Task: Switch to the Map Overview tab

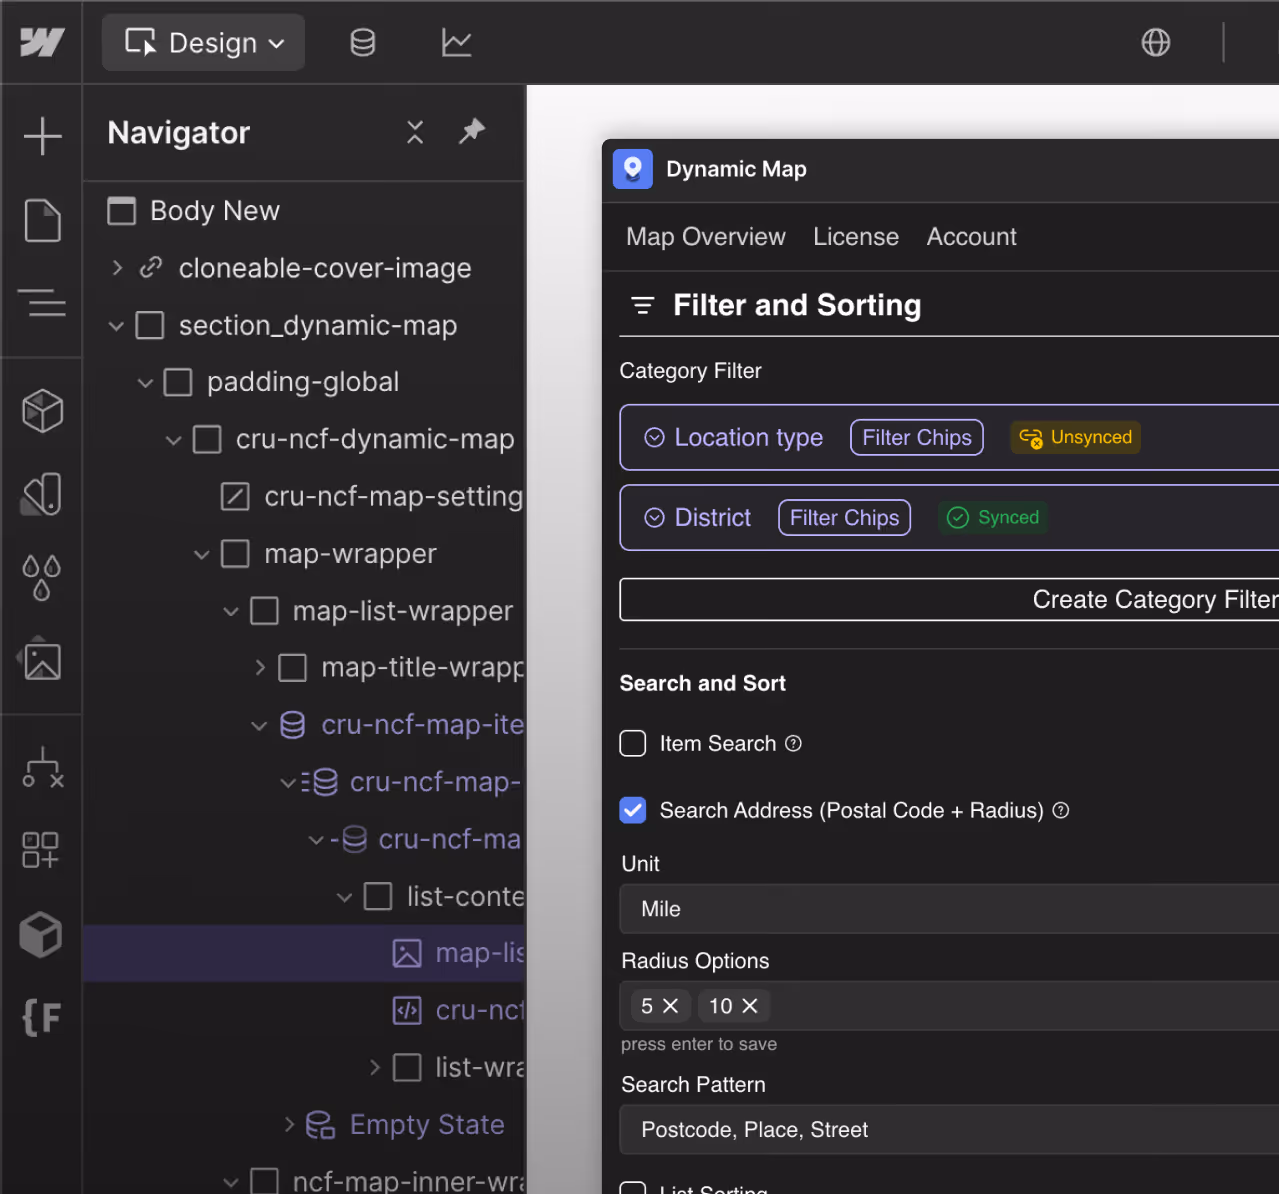Action: click(706, 237)
